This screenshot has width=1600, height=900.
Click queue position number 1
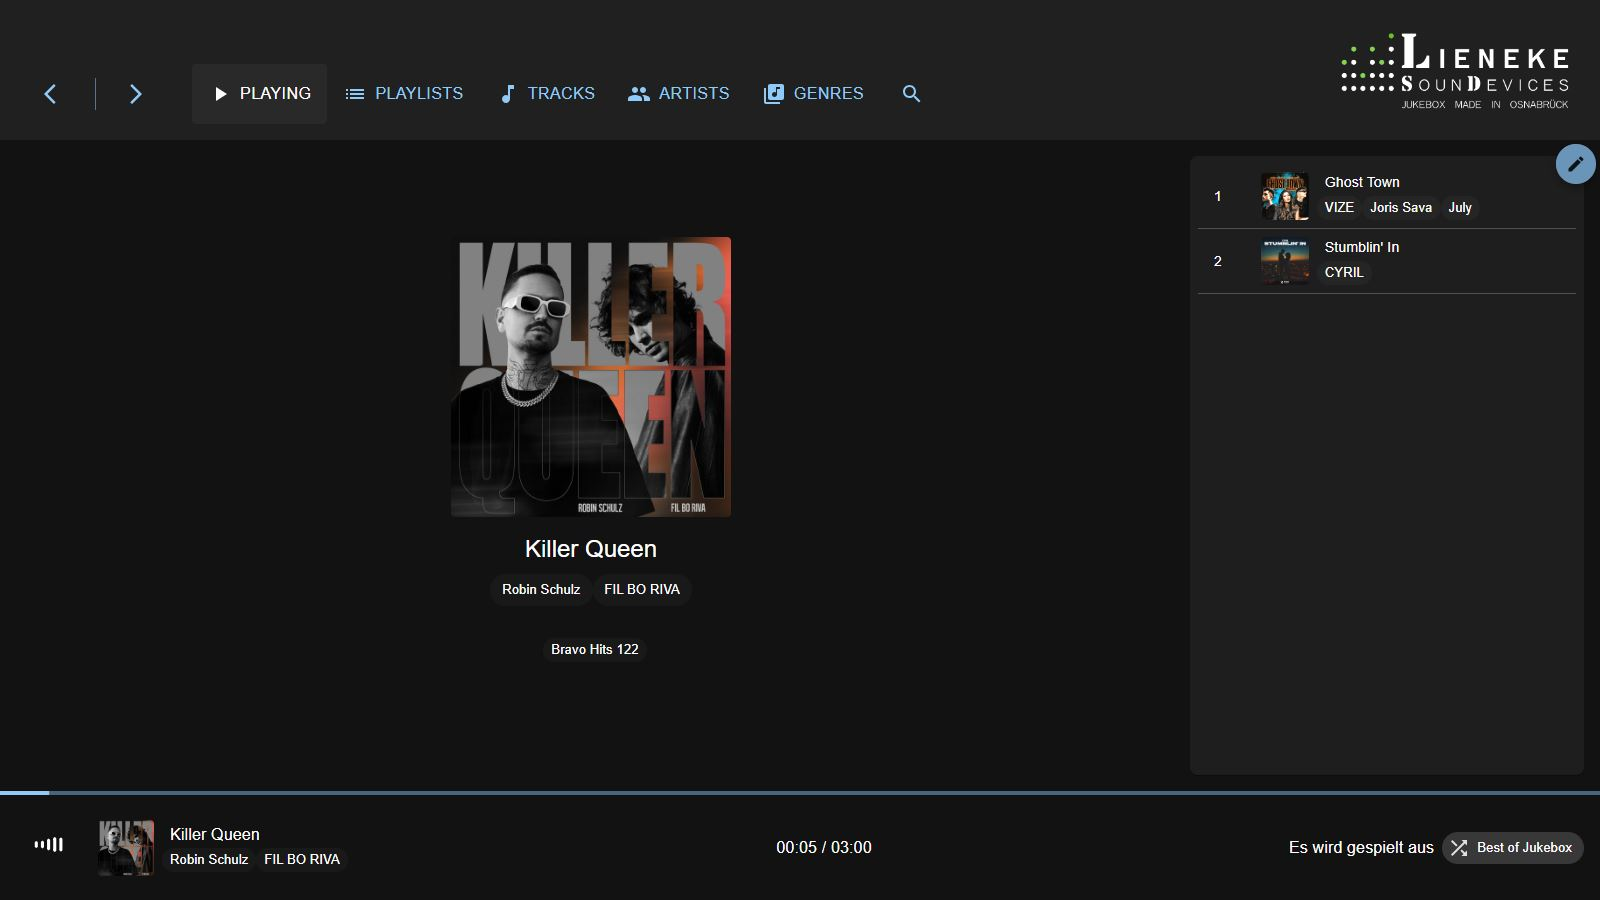1218,196
